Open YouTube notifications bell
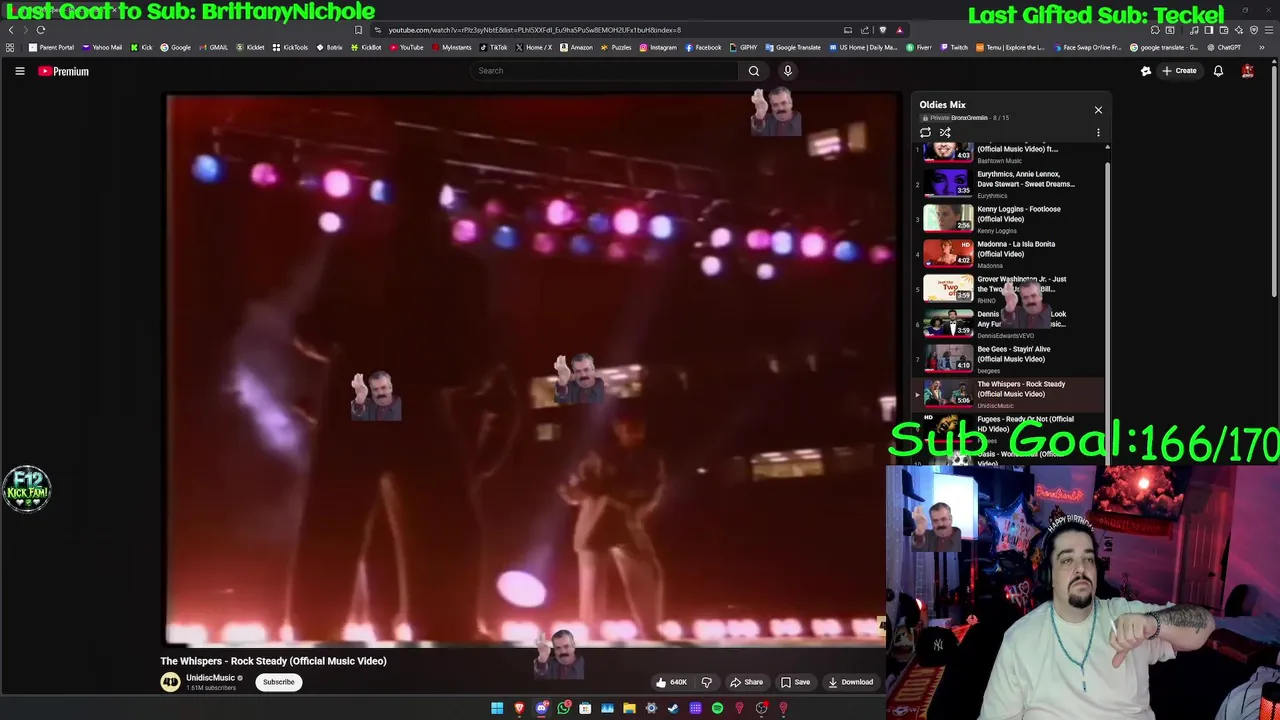The width and height of the screenshot is (1280, 720). (x=1218, y=71)
